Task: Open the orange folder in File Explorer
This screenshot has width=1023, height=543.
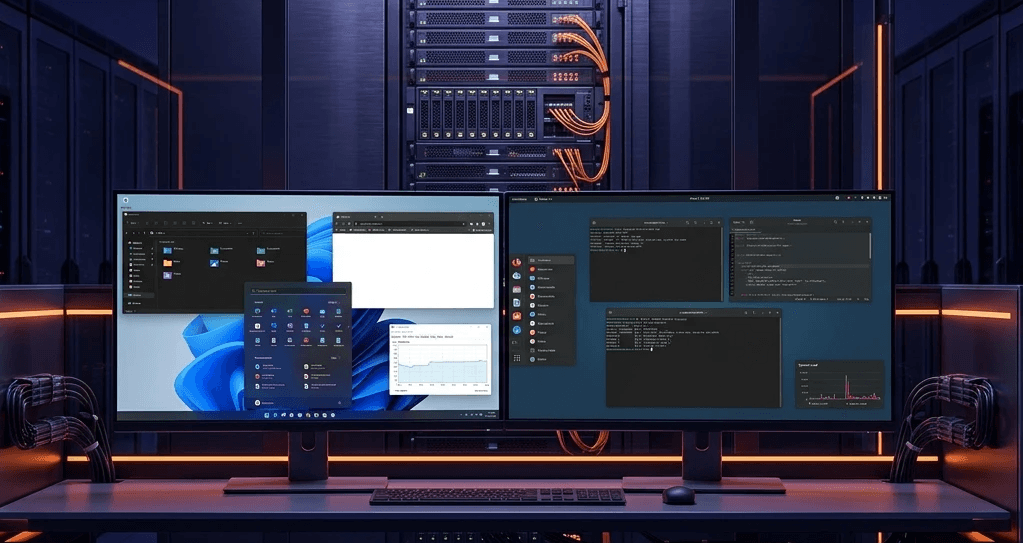Action: click(168, 263)
